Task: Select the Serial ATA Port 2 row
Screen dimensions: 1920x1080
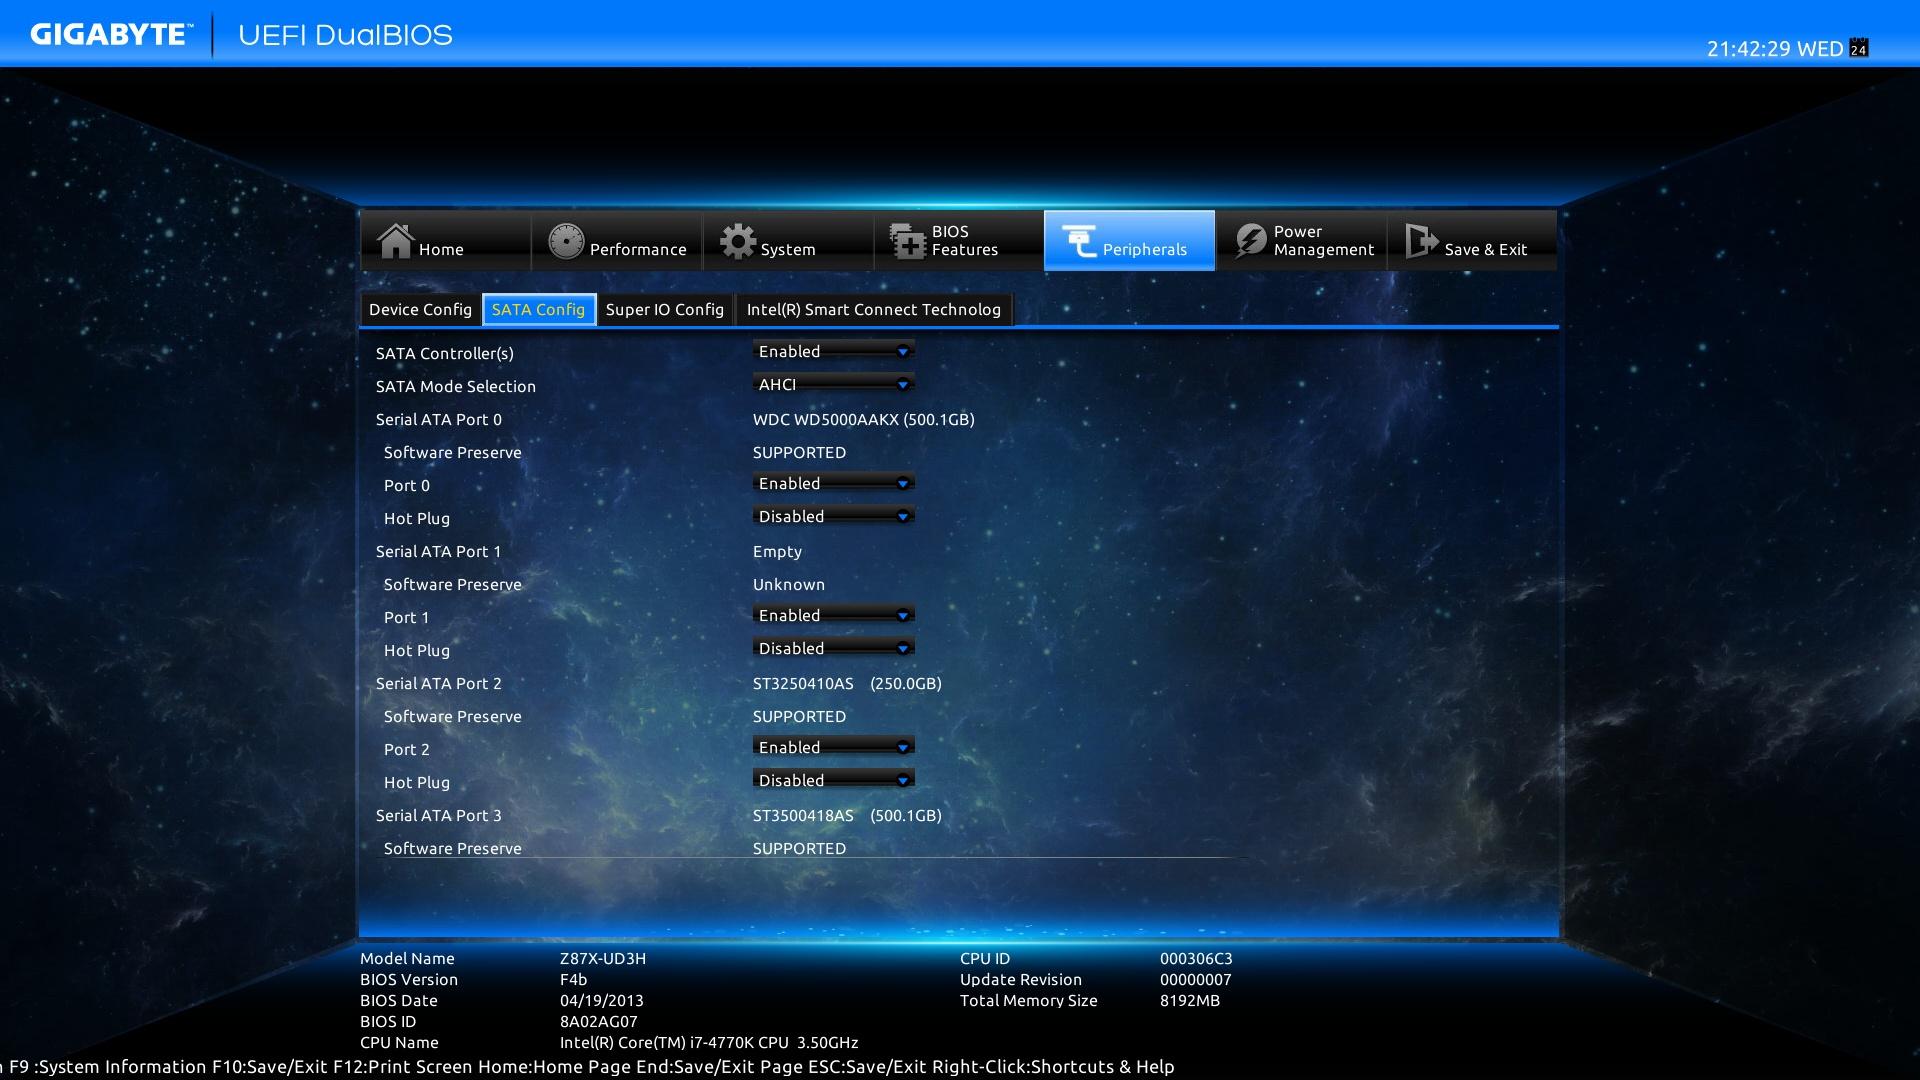Action: (x=439, y=684)
